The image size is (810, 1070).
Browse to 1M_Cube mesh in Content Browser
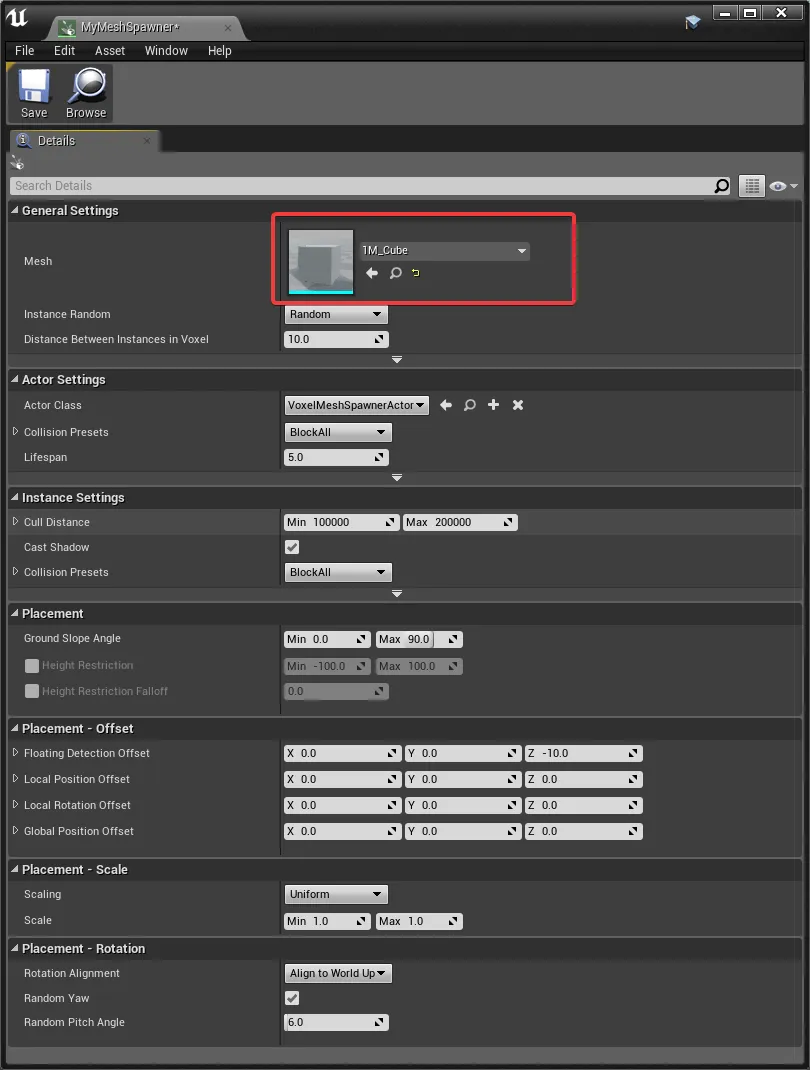(395, 273)
